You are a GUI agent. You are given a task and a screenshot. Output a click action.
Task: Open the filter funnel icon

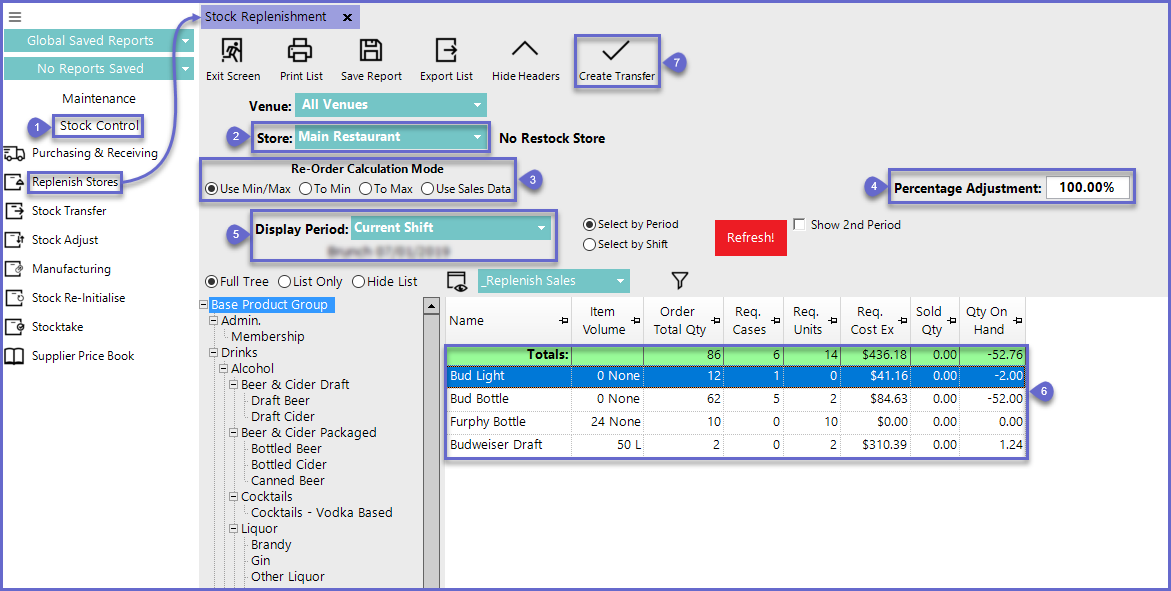pos(680,281)
